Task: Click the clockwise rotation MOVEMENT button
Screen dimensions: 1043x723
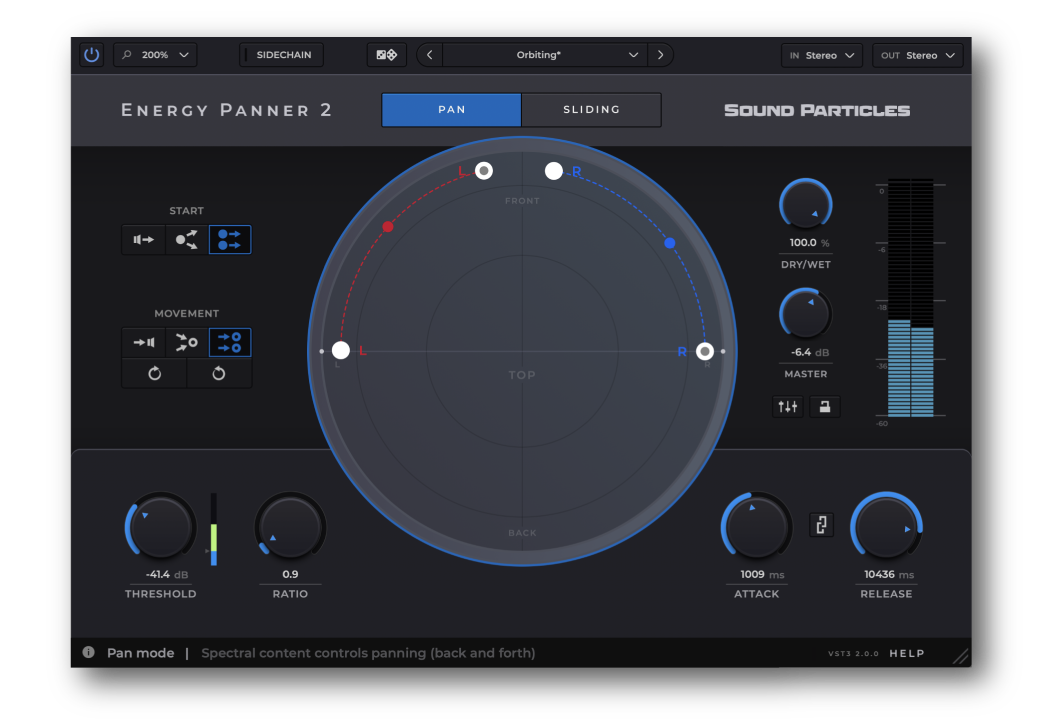Action: click(x=154, y=373)
